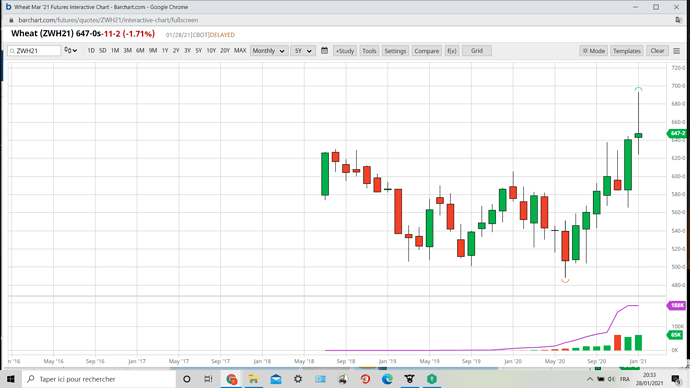Click the search magnifier in symbol box
Screen dimensions: 690x388
click(12, 51)
